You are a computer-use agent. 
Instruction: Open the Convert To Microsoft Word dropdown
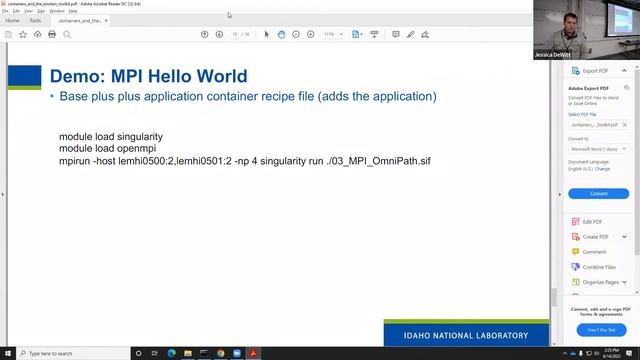pos(598,149)
